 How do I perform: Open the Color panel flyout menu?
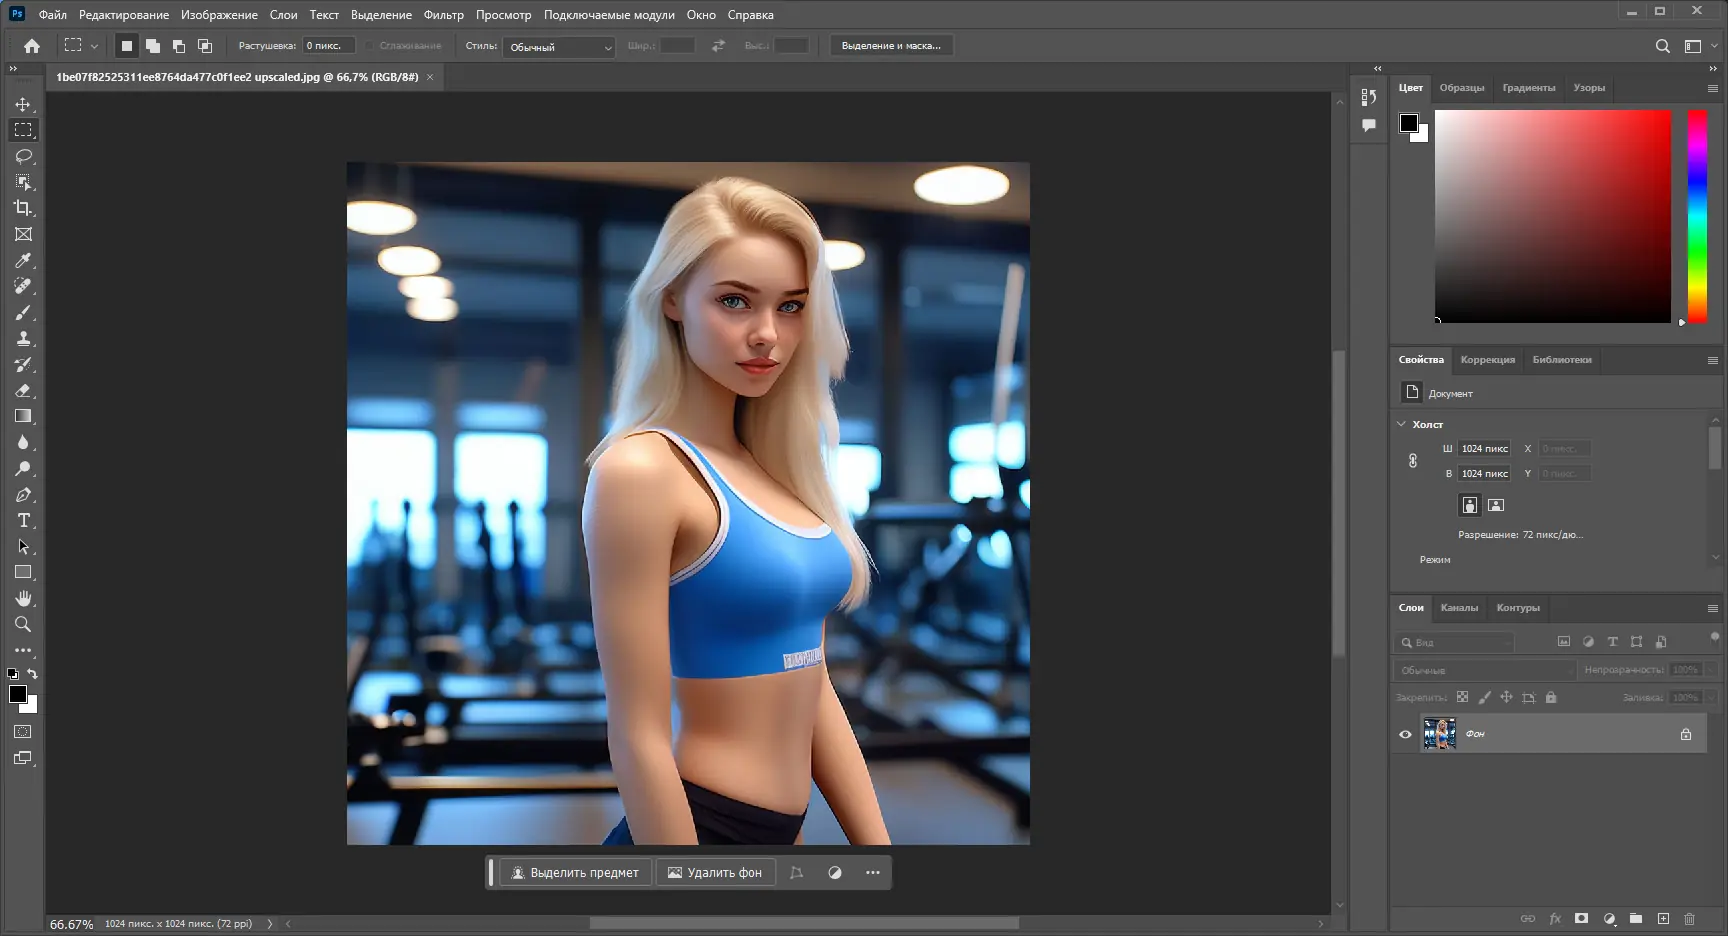click(x=1712, y=88)
